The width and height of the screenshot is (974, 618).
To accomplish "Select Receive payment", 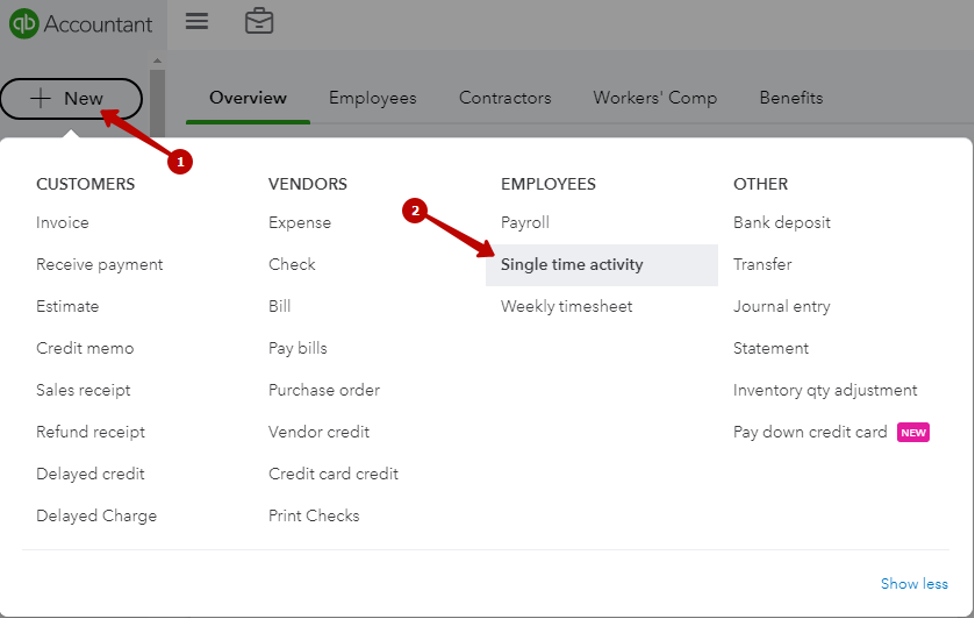I will point(99,265).
